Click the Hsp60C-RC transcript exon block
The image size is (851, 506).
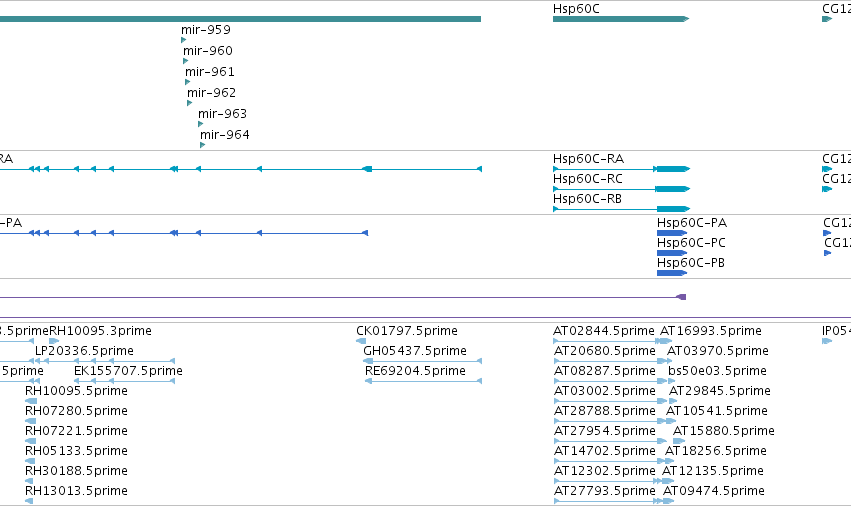[672, 189]
